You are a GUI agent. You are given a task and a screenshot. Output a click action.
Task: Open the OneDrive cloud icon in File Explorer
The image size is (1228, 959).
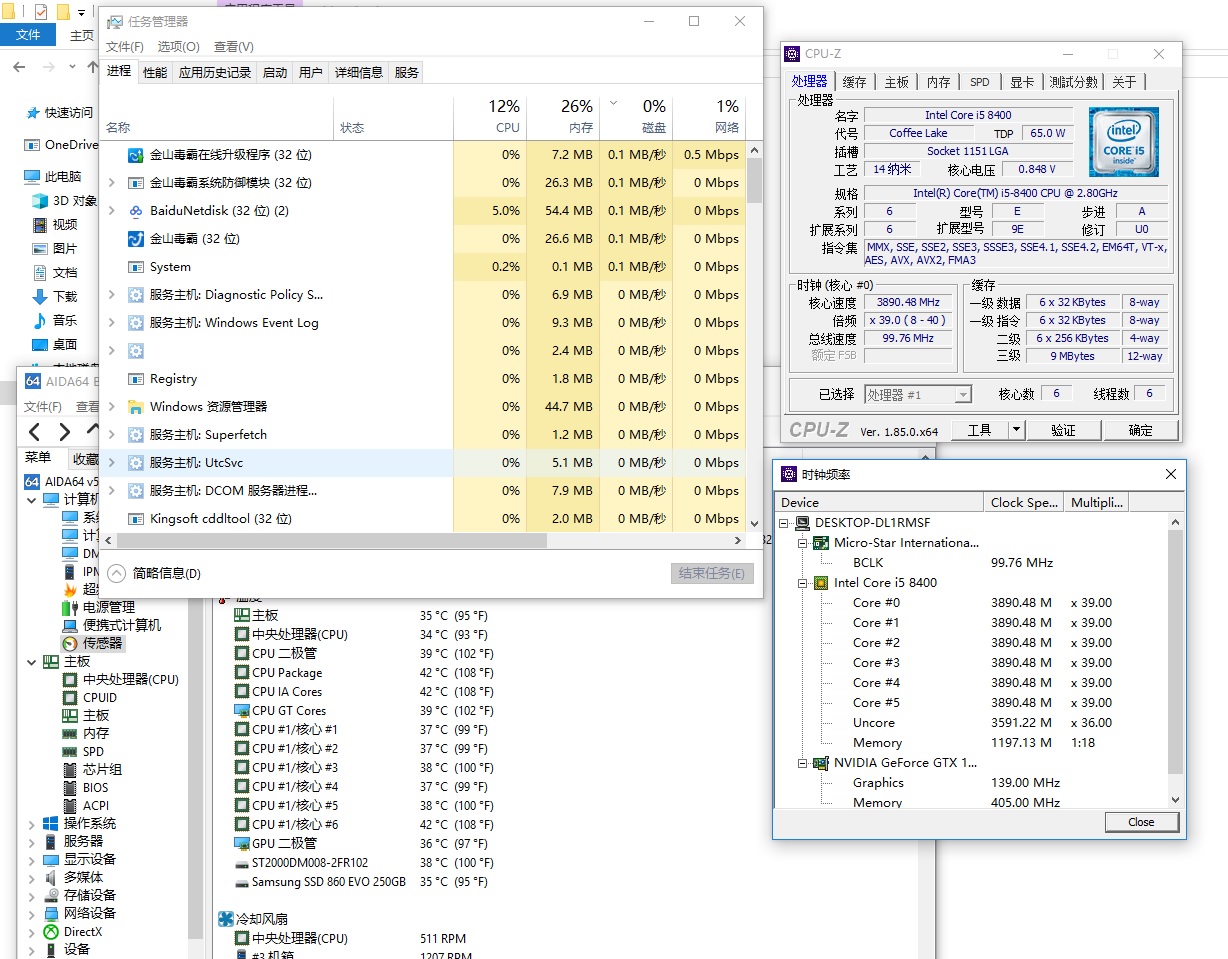[33, 144]
